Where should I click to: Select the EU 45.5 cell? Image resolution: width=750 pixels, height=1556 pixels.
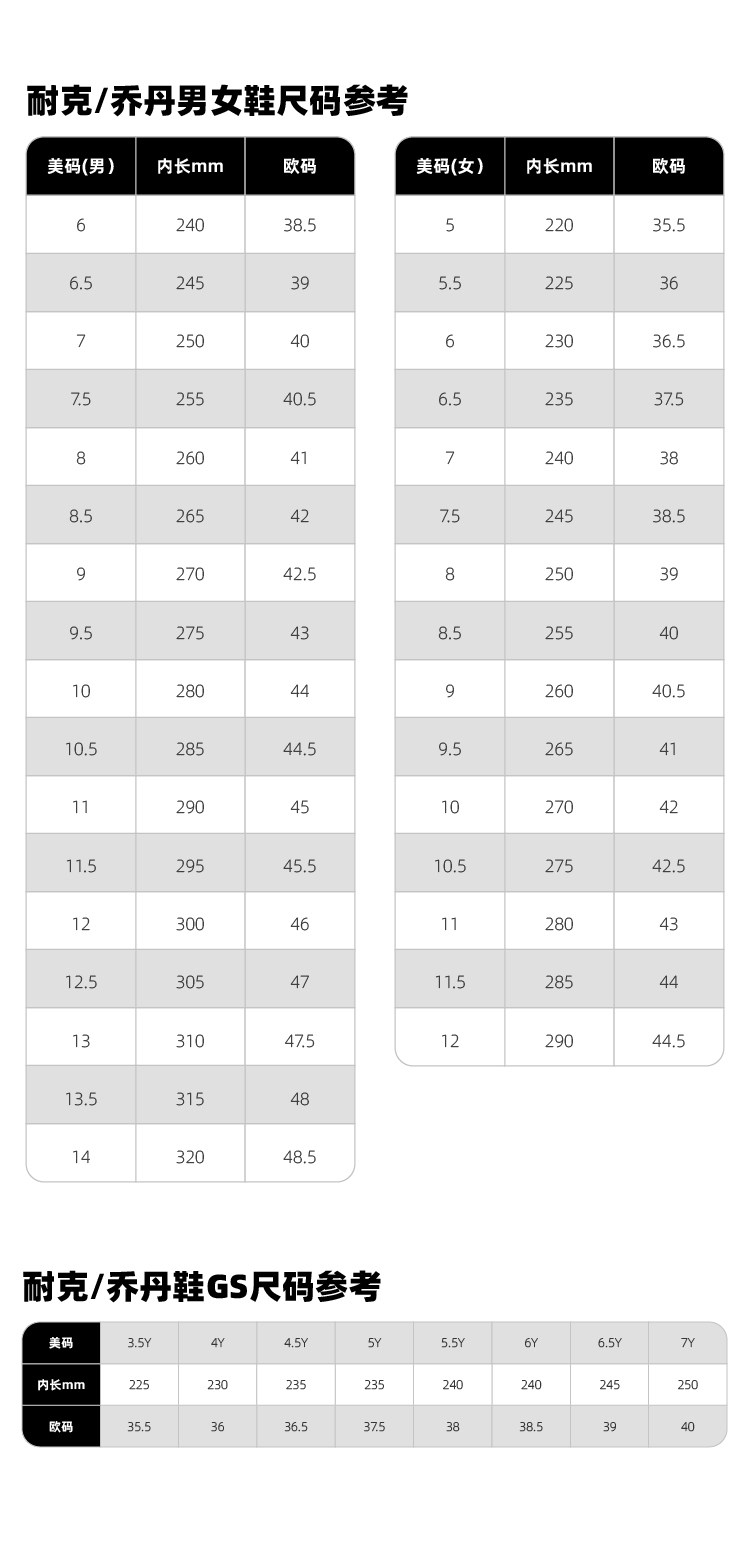(x=300, y=866)
